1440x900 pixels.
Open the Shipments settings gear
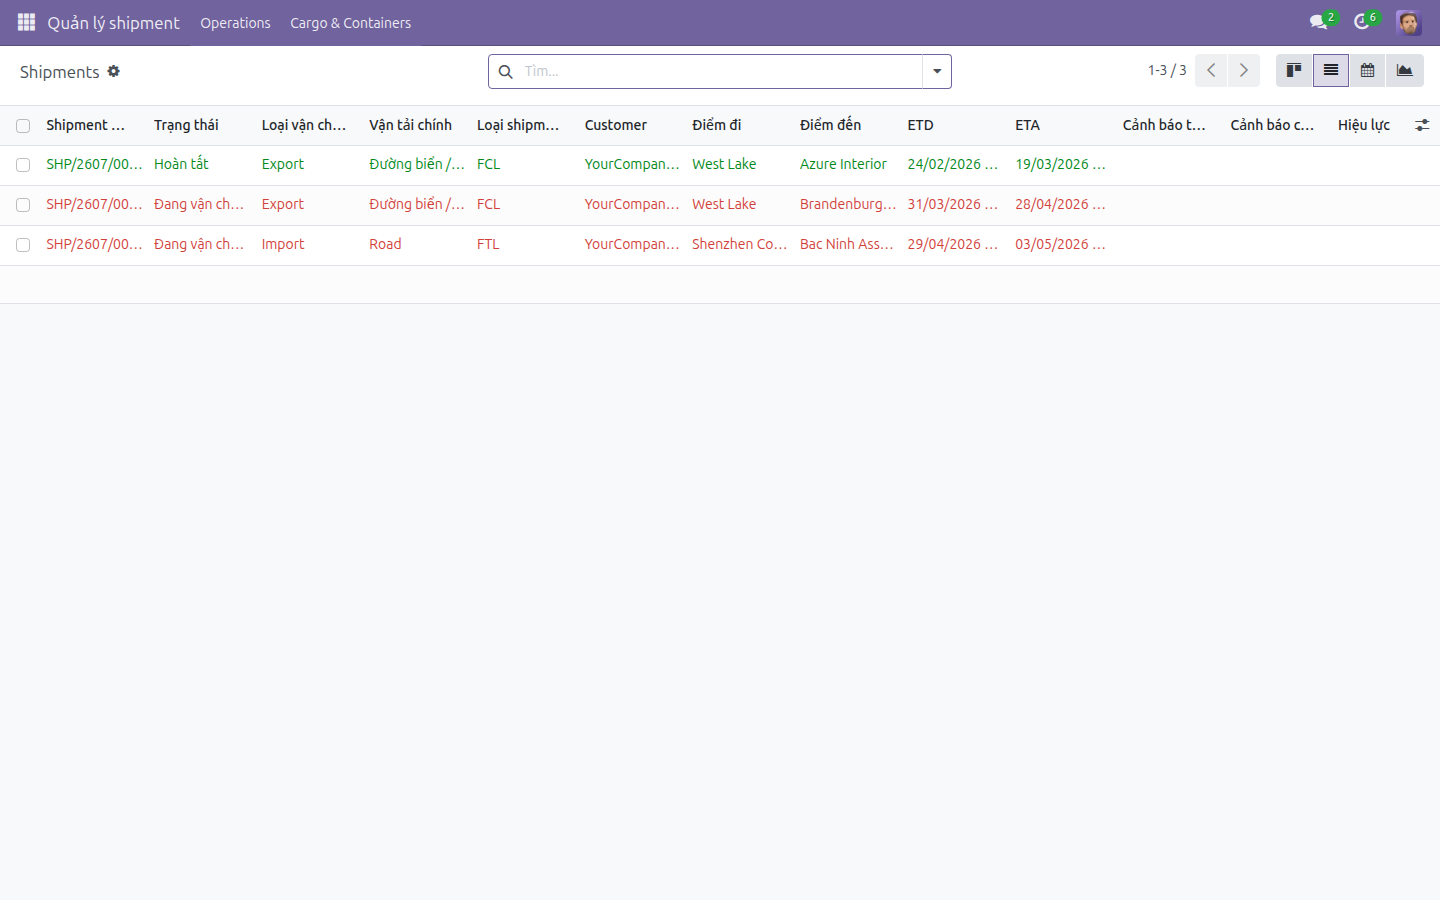(114, 71)
